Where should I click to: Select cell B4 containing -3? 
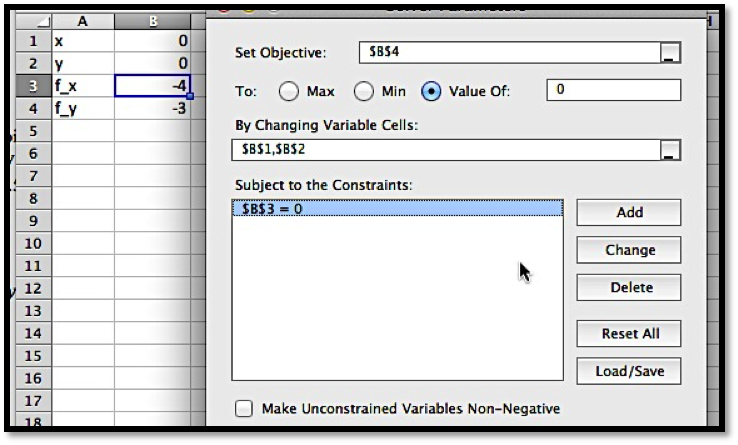(151, 108)
